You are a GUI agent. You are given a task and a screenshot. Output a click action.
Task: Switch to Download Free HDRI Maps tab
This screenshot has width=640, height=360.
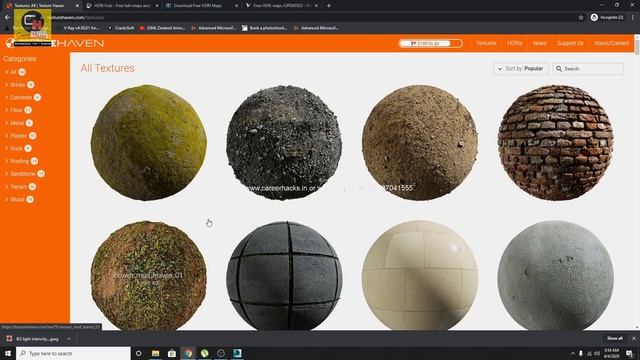198,6
